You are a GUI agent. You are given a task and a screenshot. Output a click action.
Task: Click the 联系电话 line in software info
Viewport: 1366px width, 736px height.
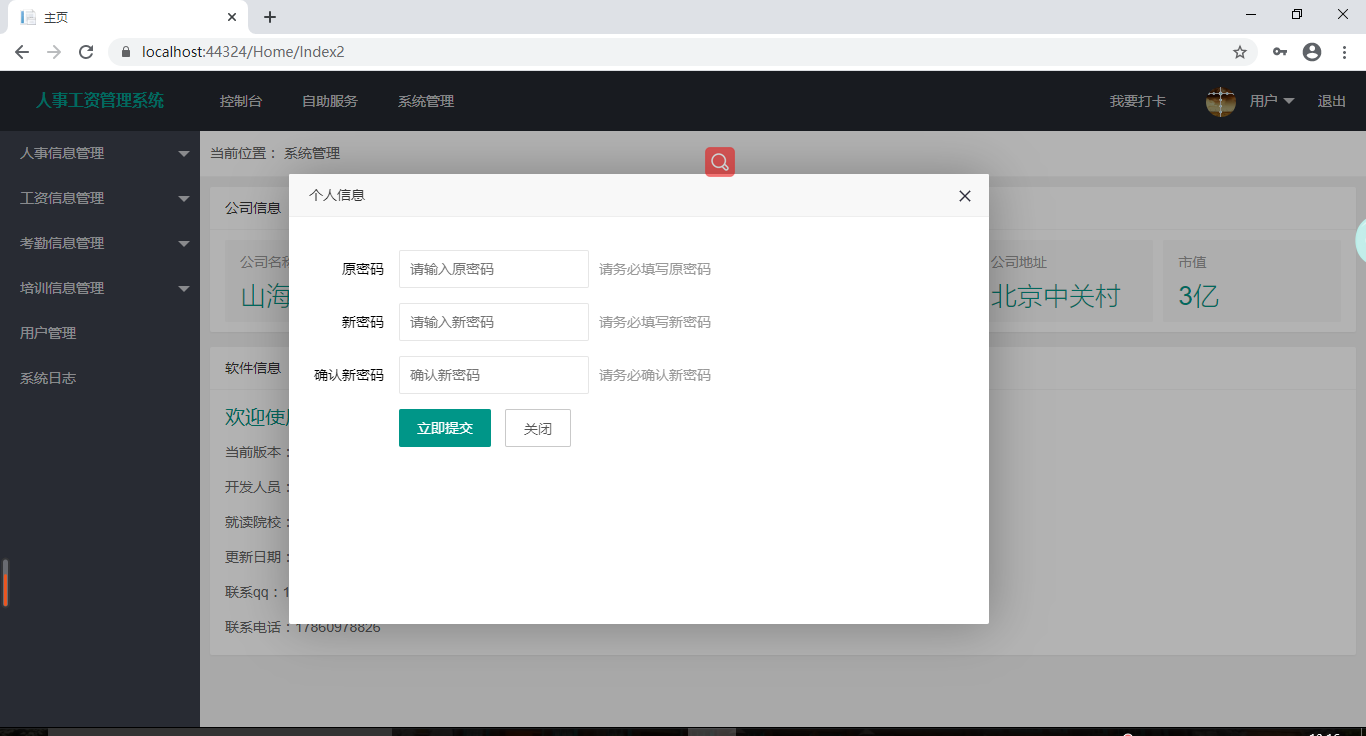click(303, 628)
